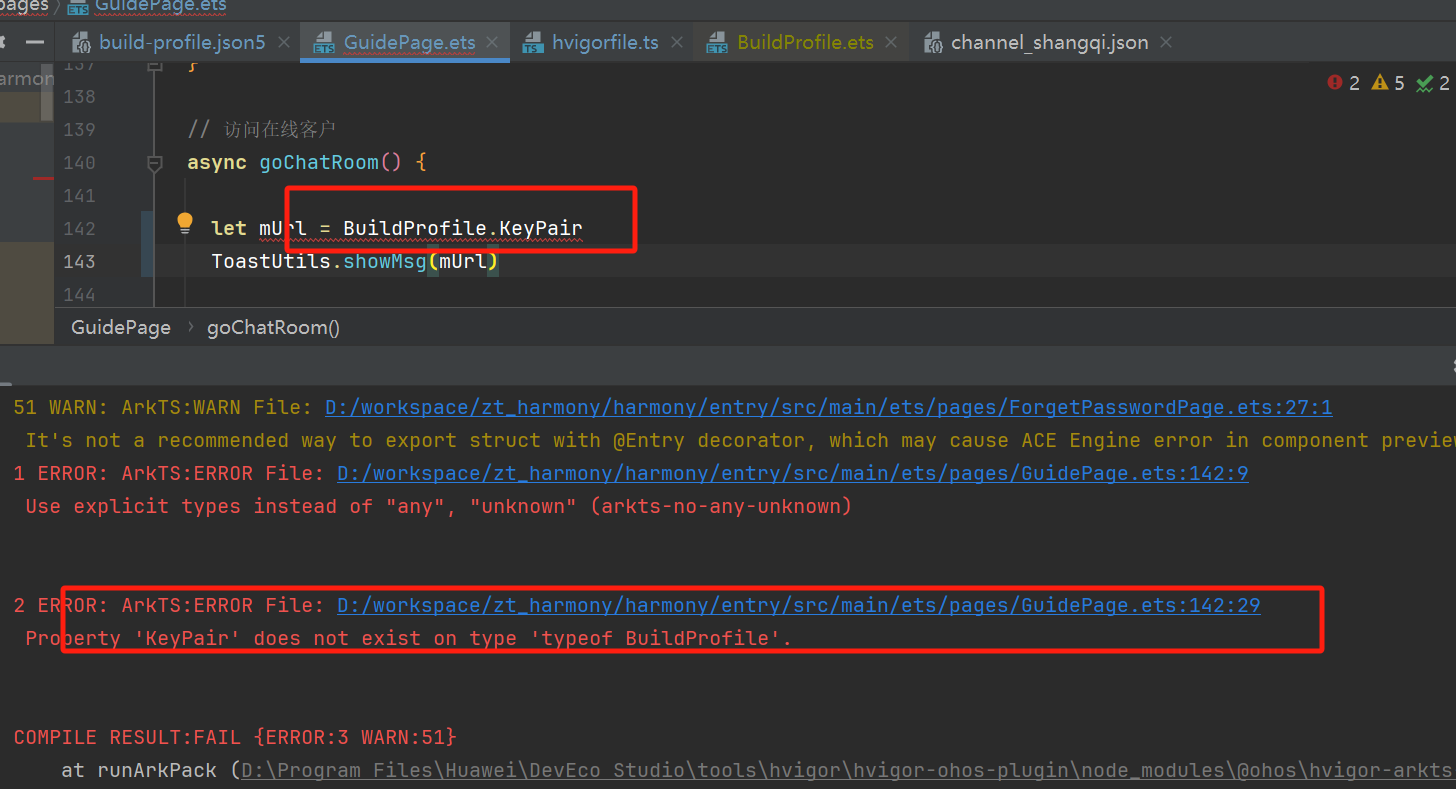
Task: Click the GuidePage.ets path breadcrumb at top
Action: coord(160,6)
